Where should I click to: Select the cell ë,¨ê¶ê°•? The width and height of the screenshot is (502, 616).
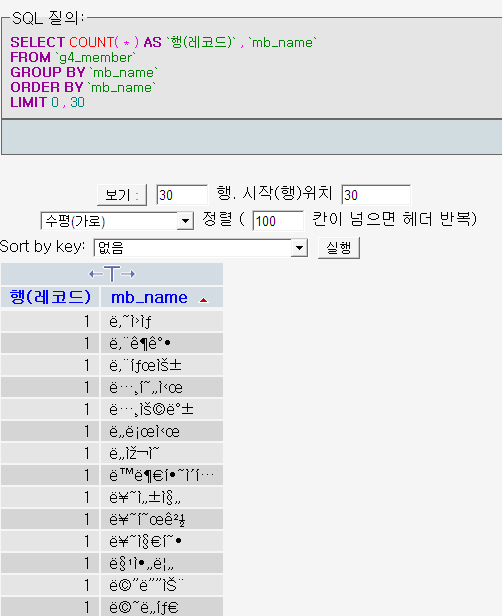(162, 343)
